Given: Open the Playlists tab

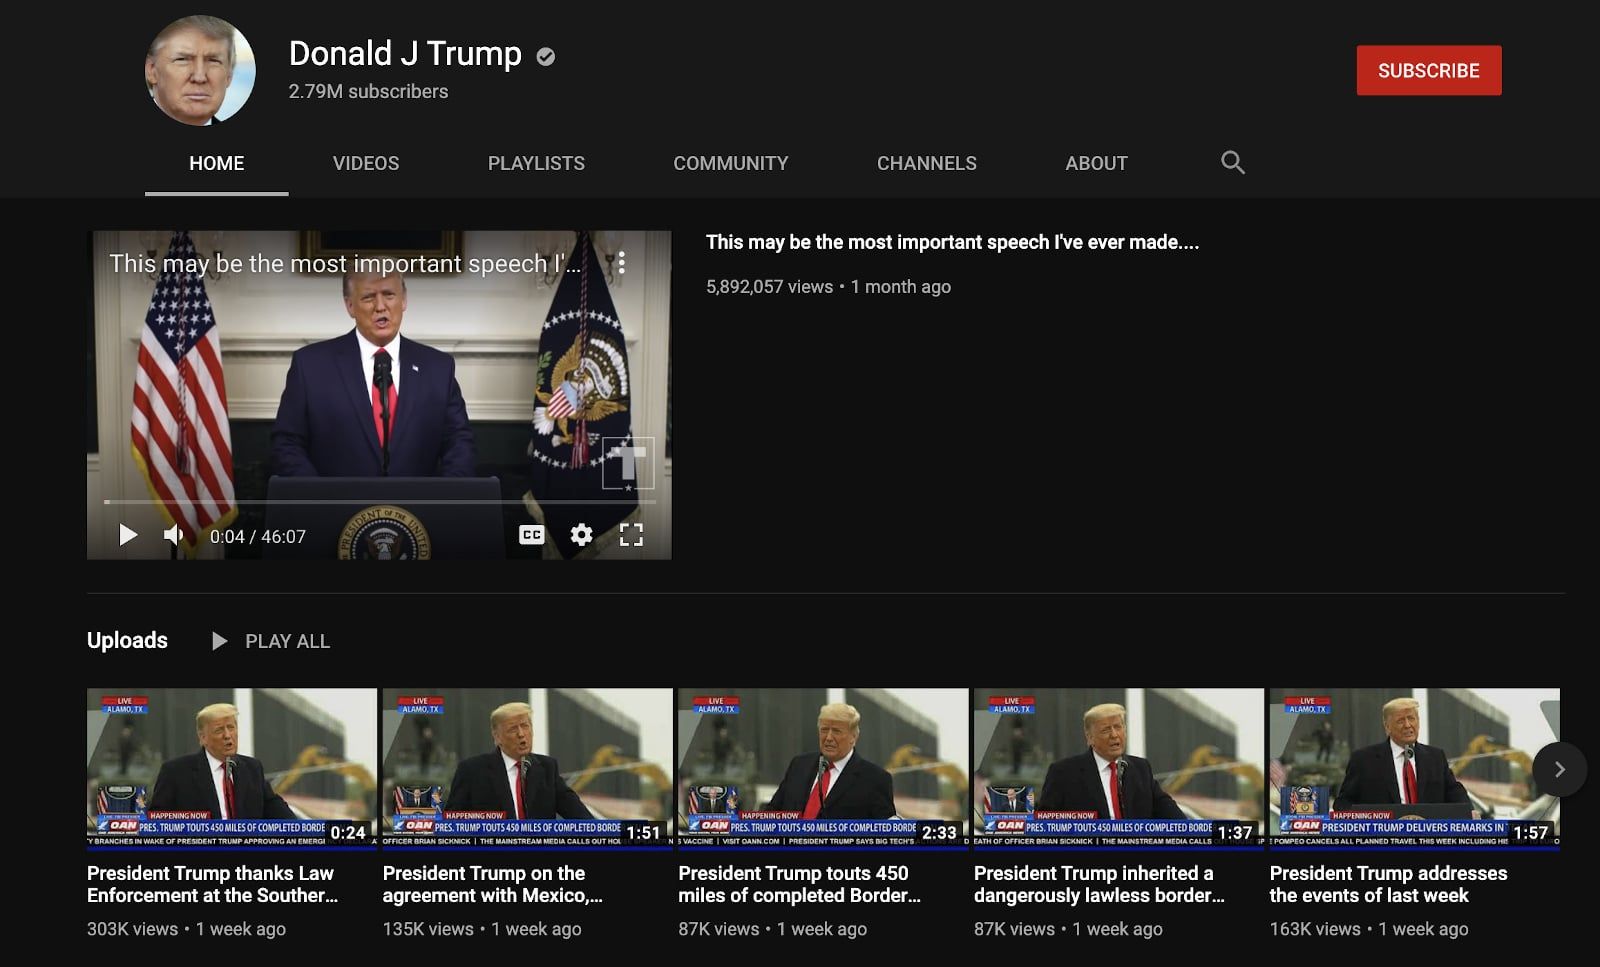Looking at the screenshot, I should click(x=536, y=163).
